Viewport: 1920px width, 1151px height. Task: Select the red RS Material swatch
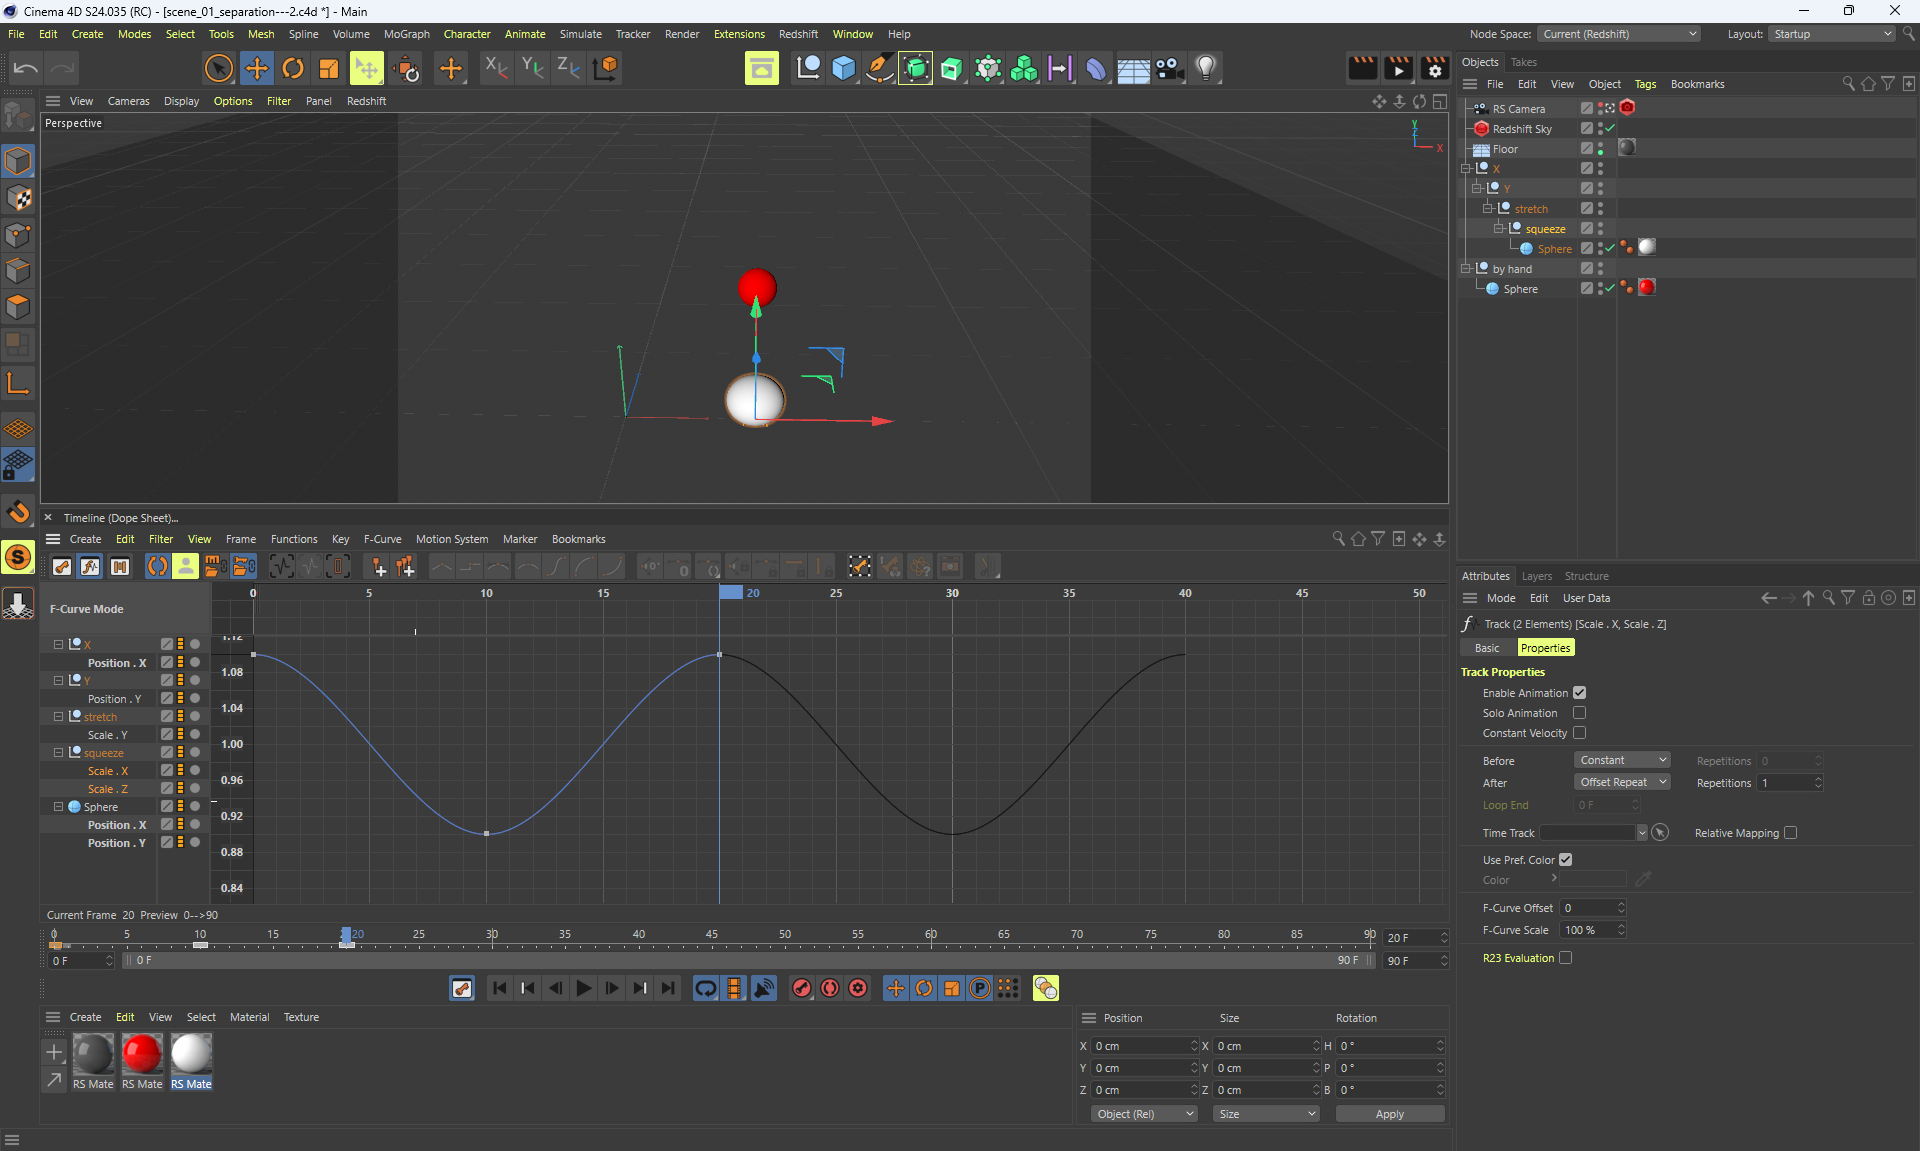142,1054
